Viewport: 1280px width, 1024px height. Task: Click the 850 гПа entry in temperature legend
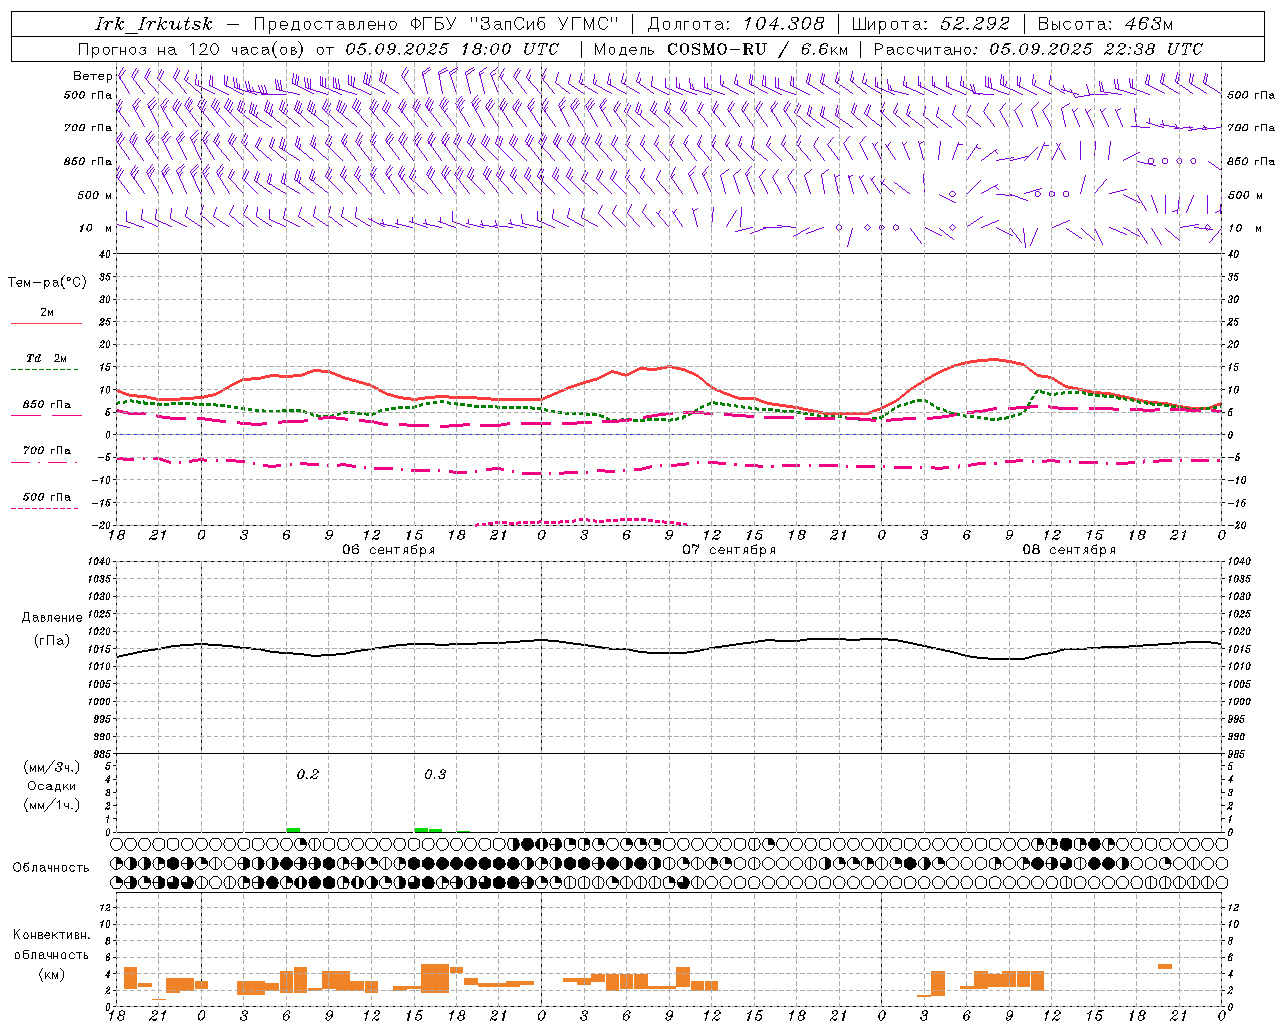[x=47, y=405]
